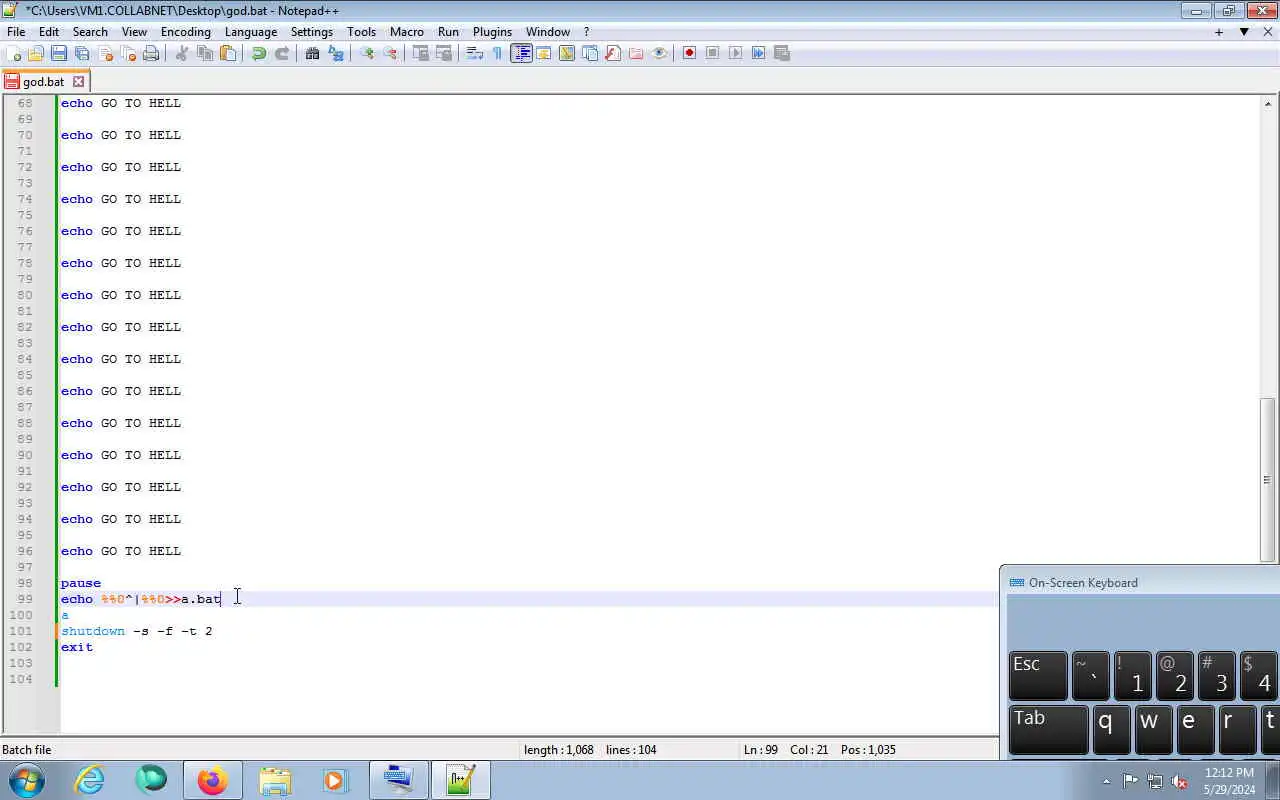Toggle file monitoring eye icon

(659, 53)
